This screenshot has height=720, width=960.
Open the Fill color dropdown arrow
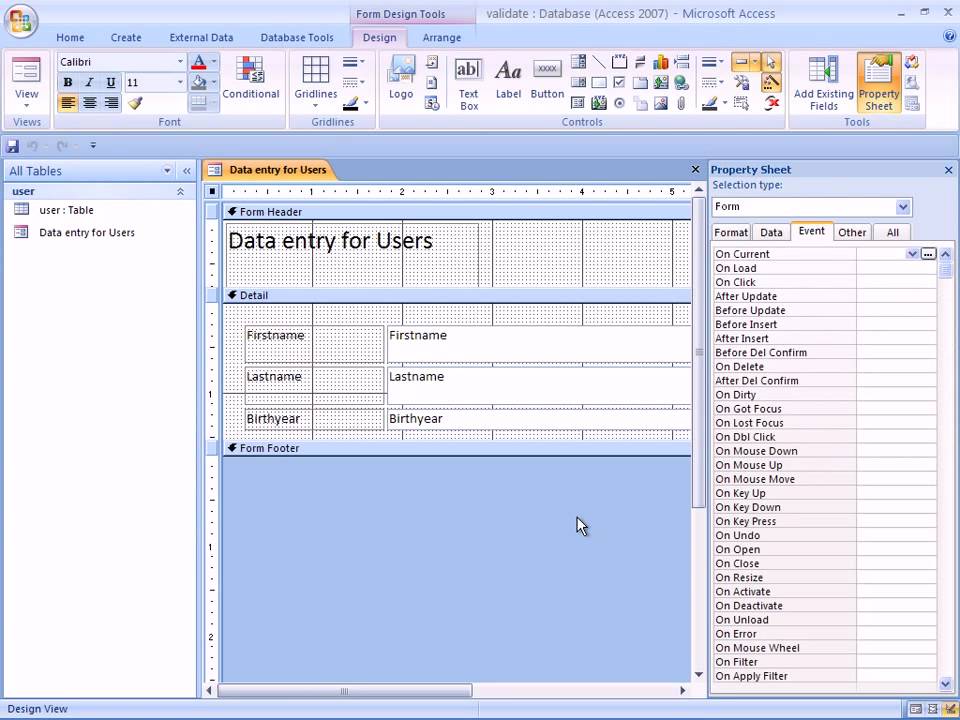point(214,82)
